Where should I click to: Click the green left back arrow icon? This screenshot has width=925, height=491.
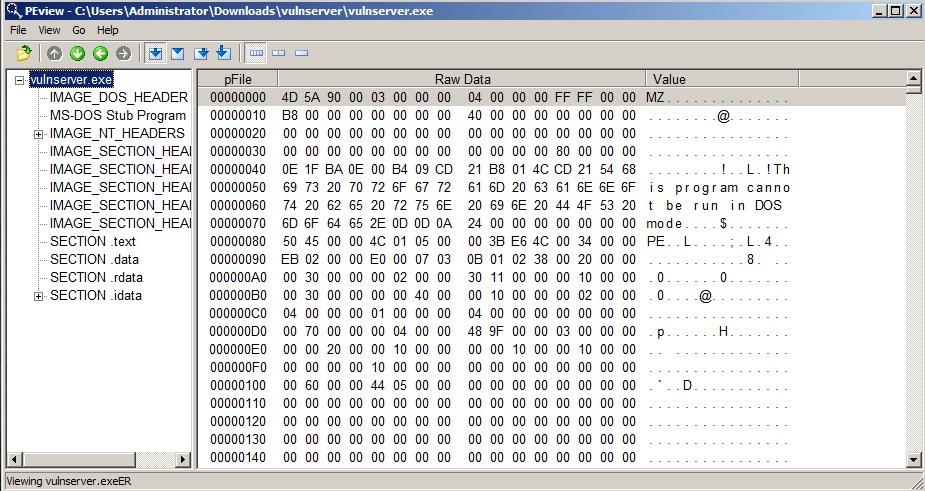click(100, 54)
